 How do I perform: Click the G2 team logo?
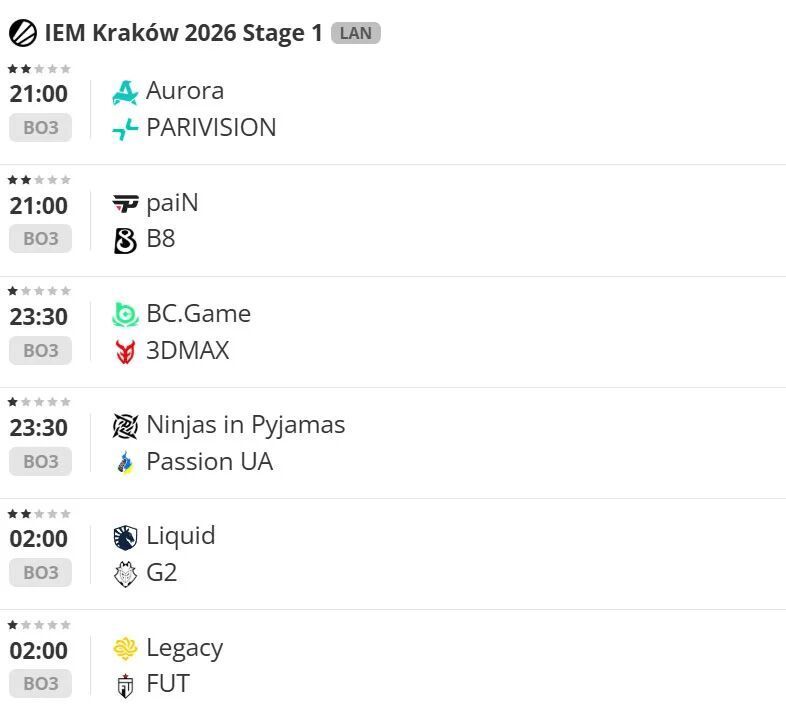pyautogui.click(x=125, y=574)
